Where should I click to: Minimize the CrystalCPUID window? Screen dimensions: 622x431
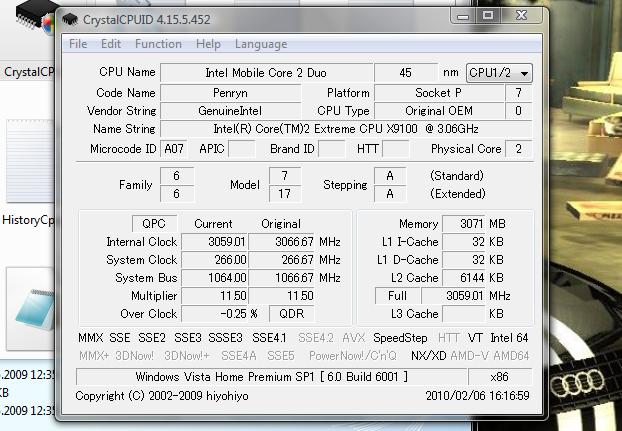pos(463,16)
